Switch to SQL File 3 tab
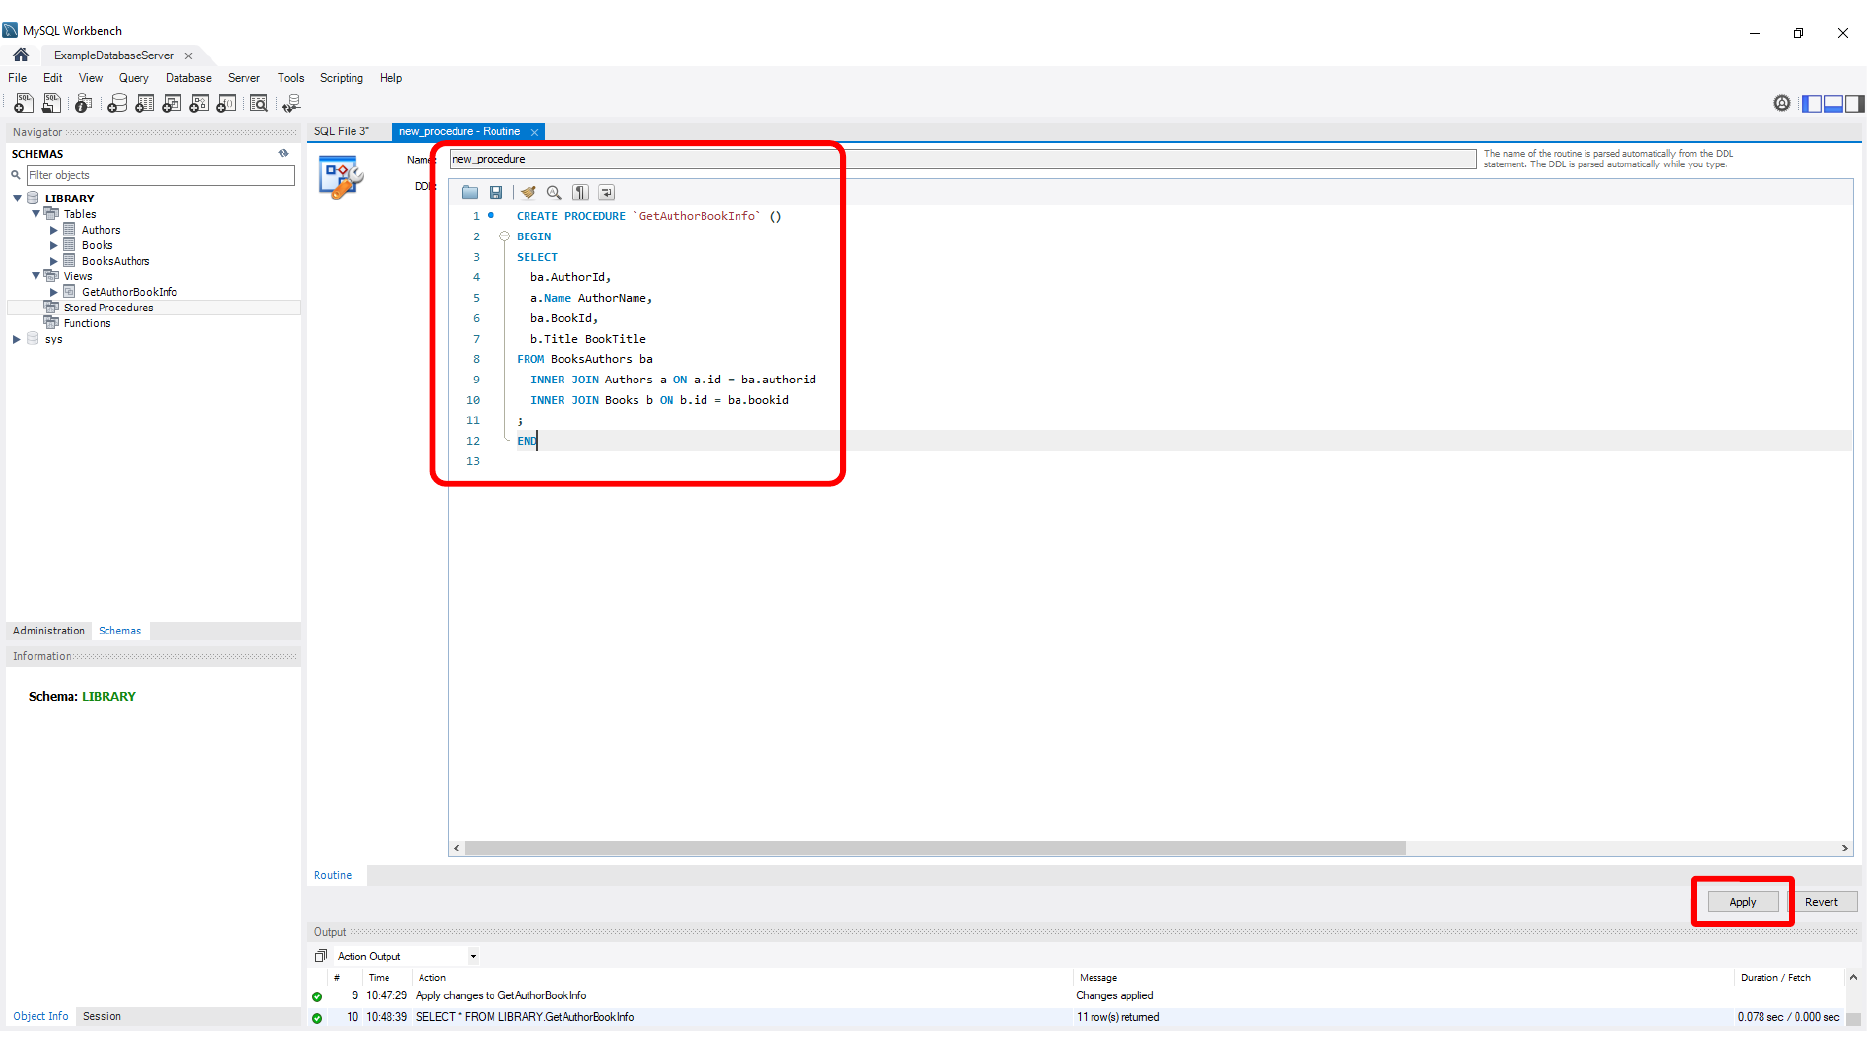Screen dimensions: 1867x1050 point(341,131)
